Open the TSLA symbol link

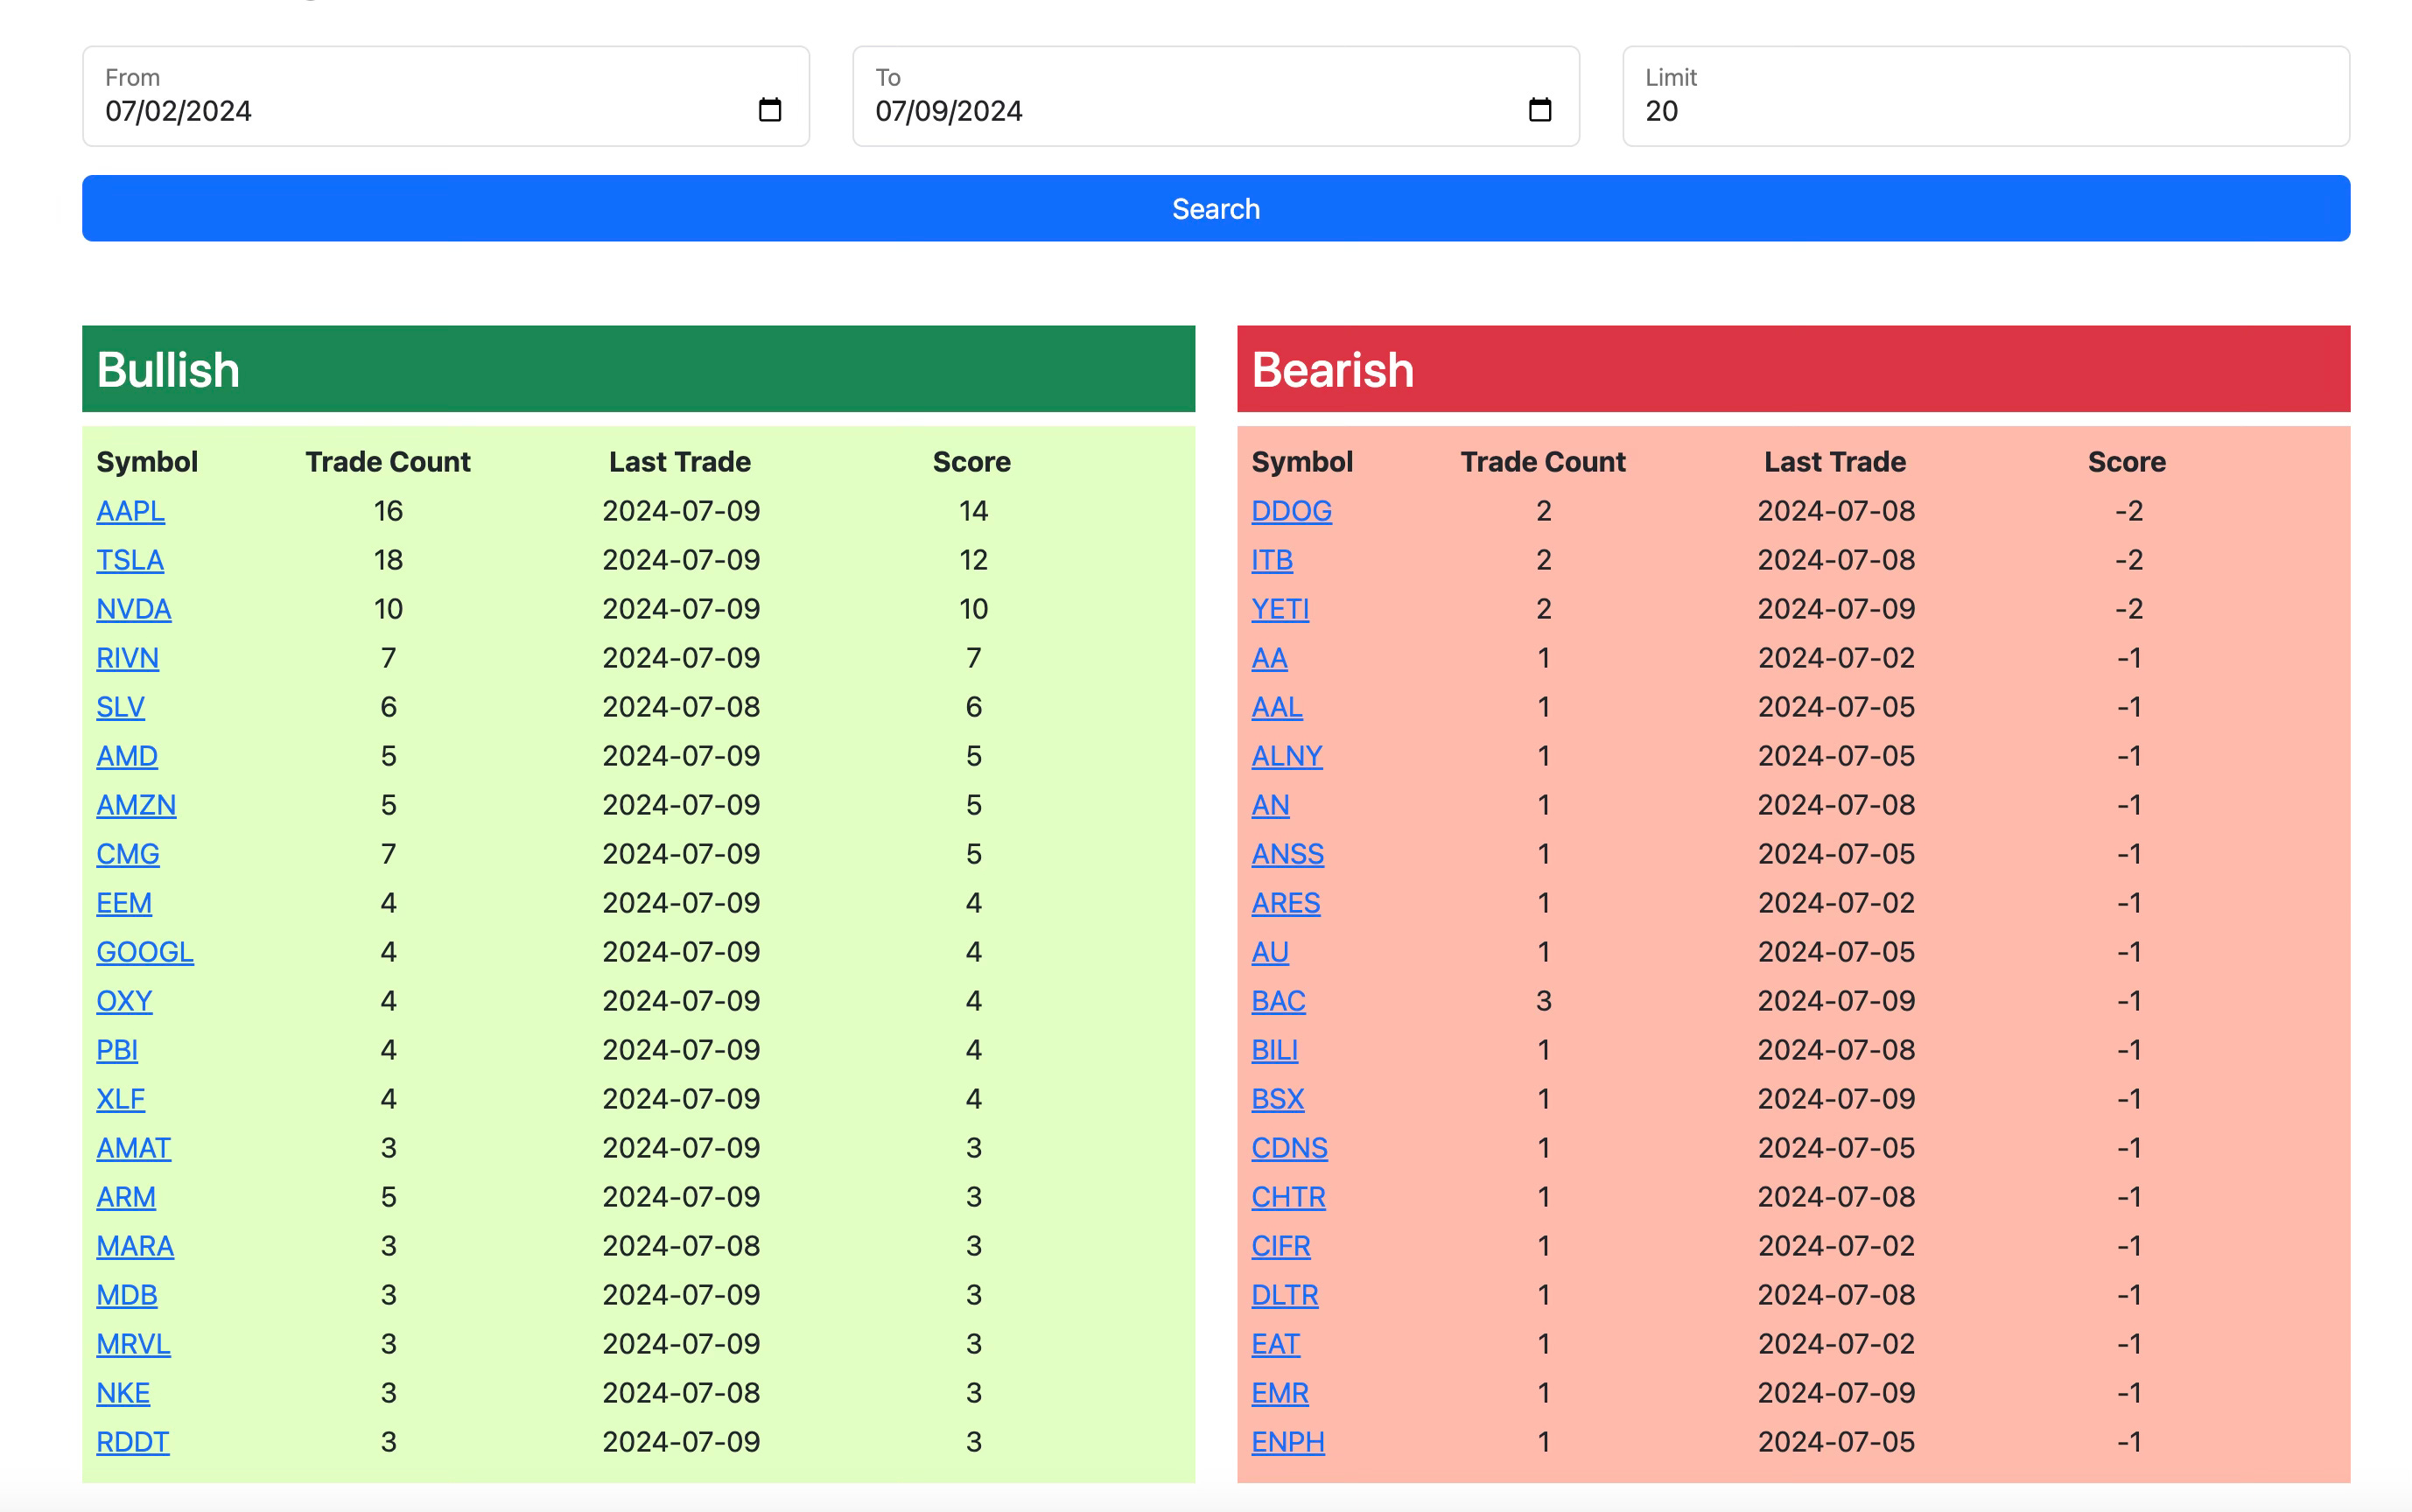point(130,560)
